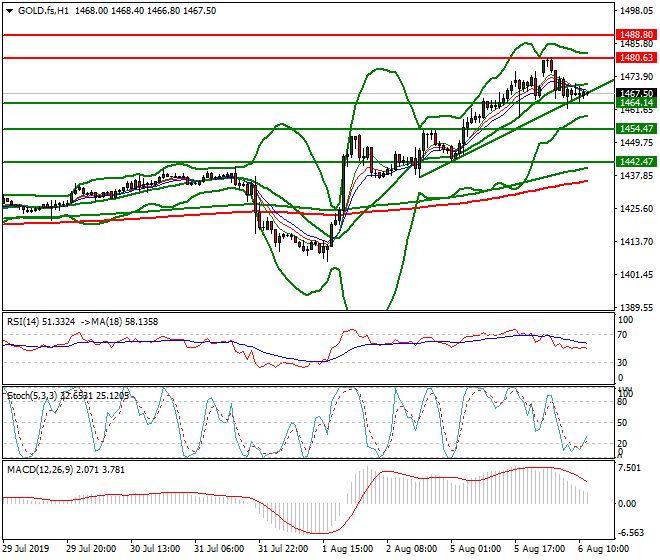Select the 1454.47 green support label
This screenshot has width=660, height=560.
pyautogui.click(x=636, y=128)
